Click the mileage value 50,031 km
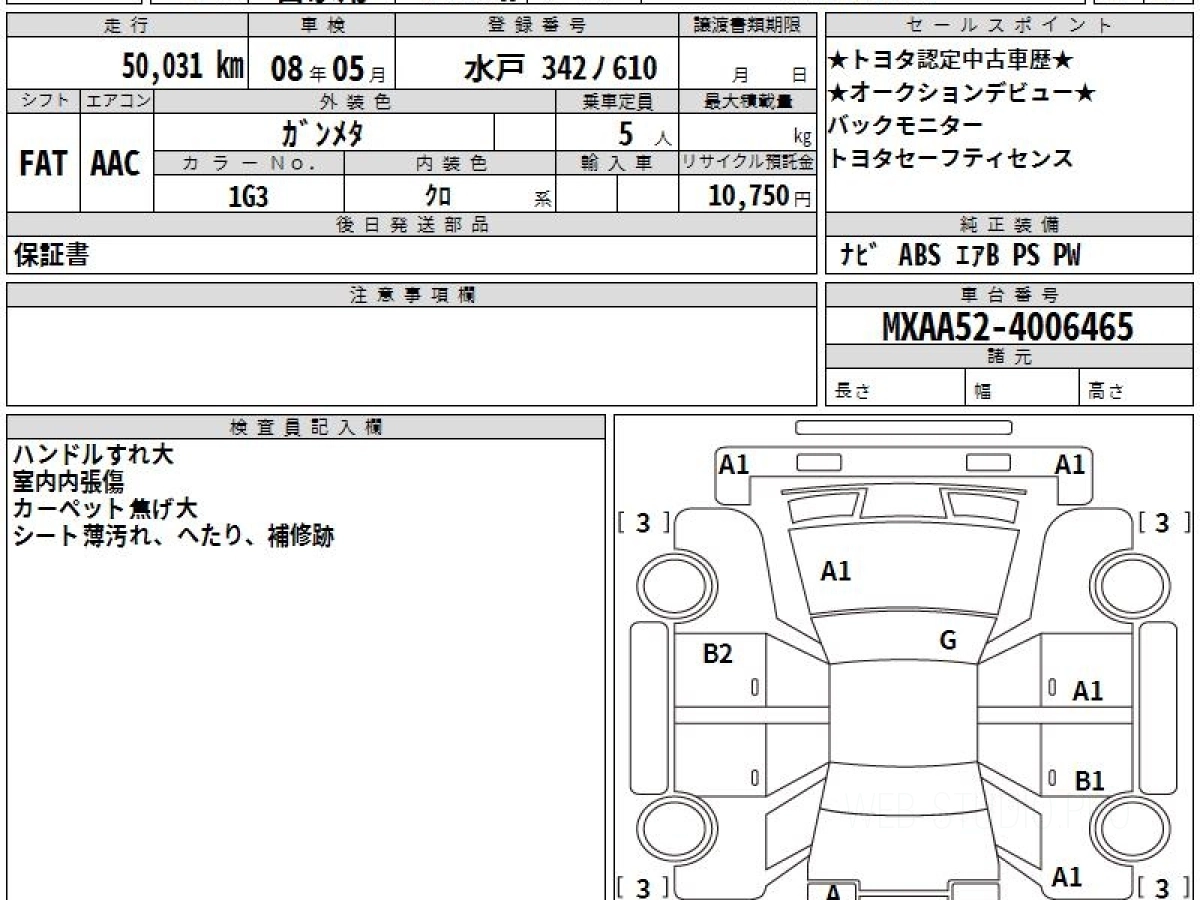 (x=183, y=67)
